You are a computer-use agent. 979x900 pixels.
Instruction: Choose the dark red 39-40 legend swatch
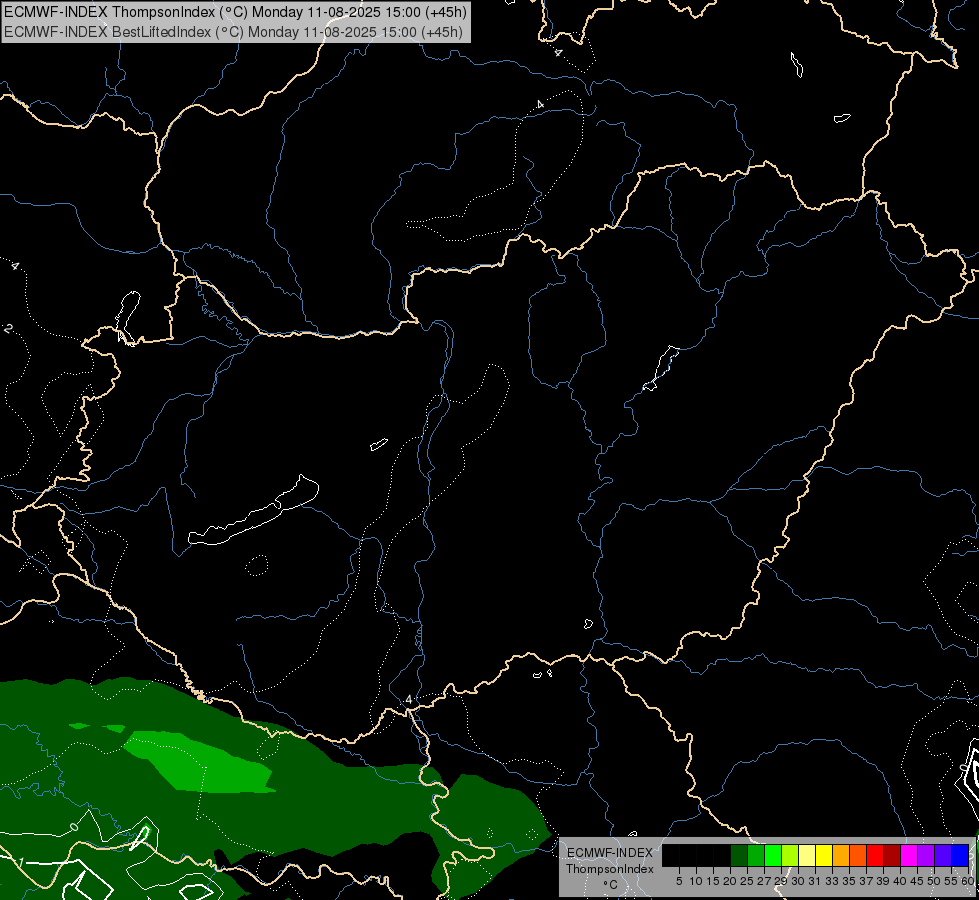[x=893, y=855]
